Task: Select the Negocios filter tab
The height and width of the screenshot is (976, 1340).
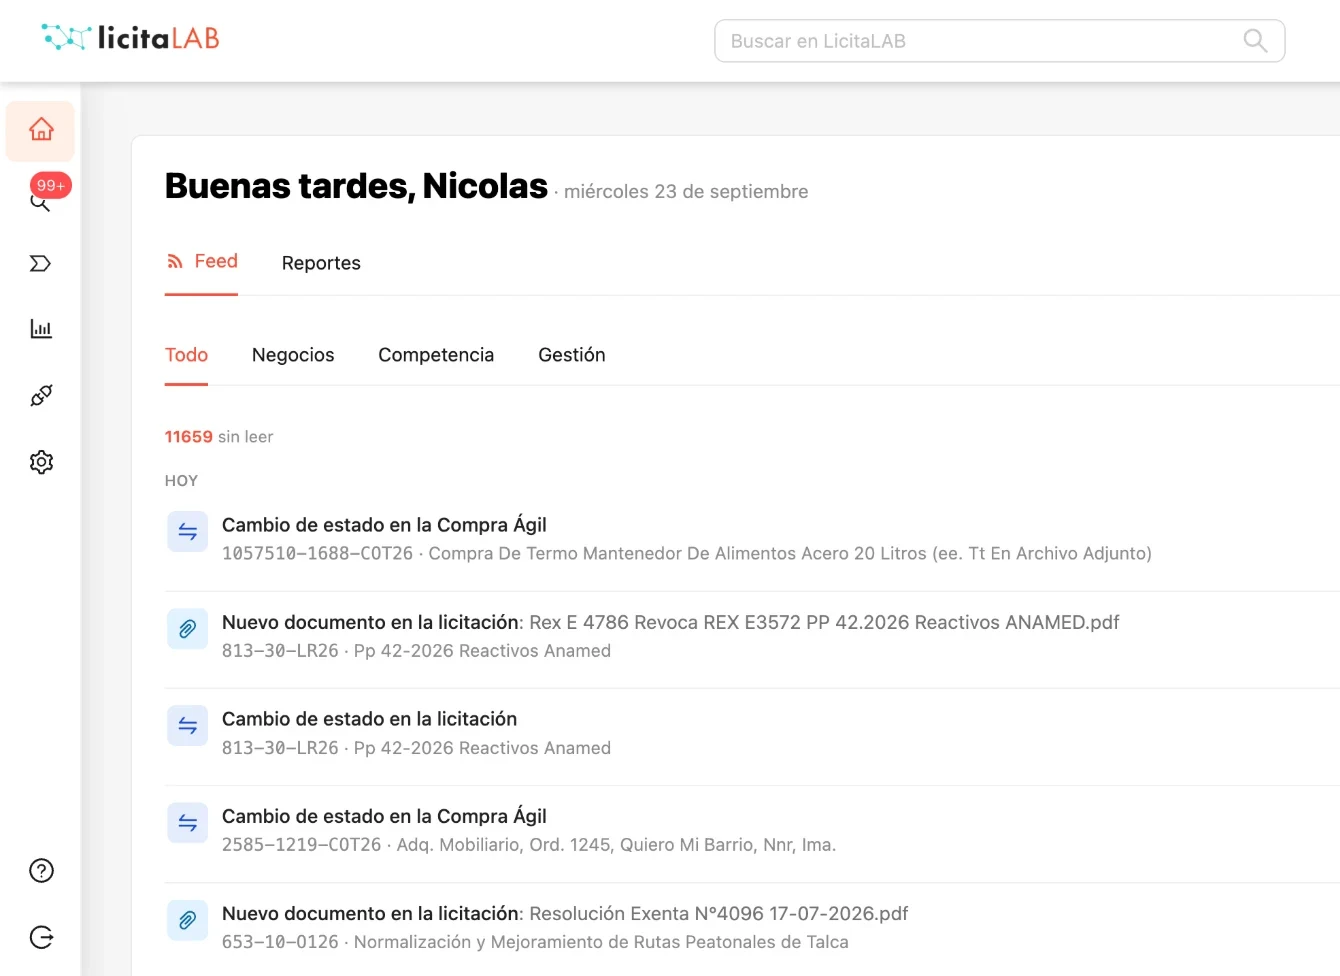Action: (x=293, y=355)
